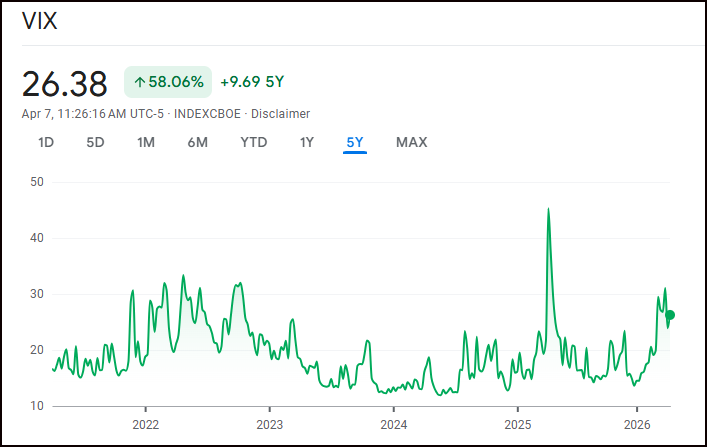Switch to the 1Y range tab
Viewport: 707px width, 447px height.
[x=307, y=142]
